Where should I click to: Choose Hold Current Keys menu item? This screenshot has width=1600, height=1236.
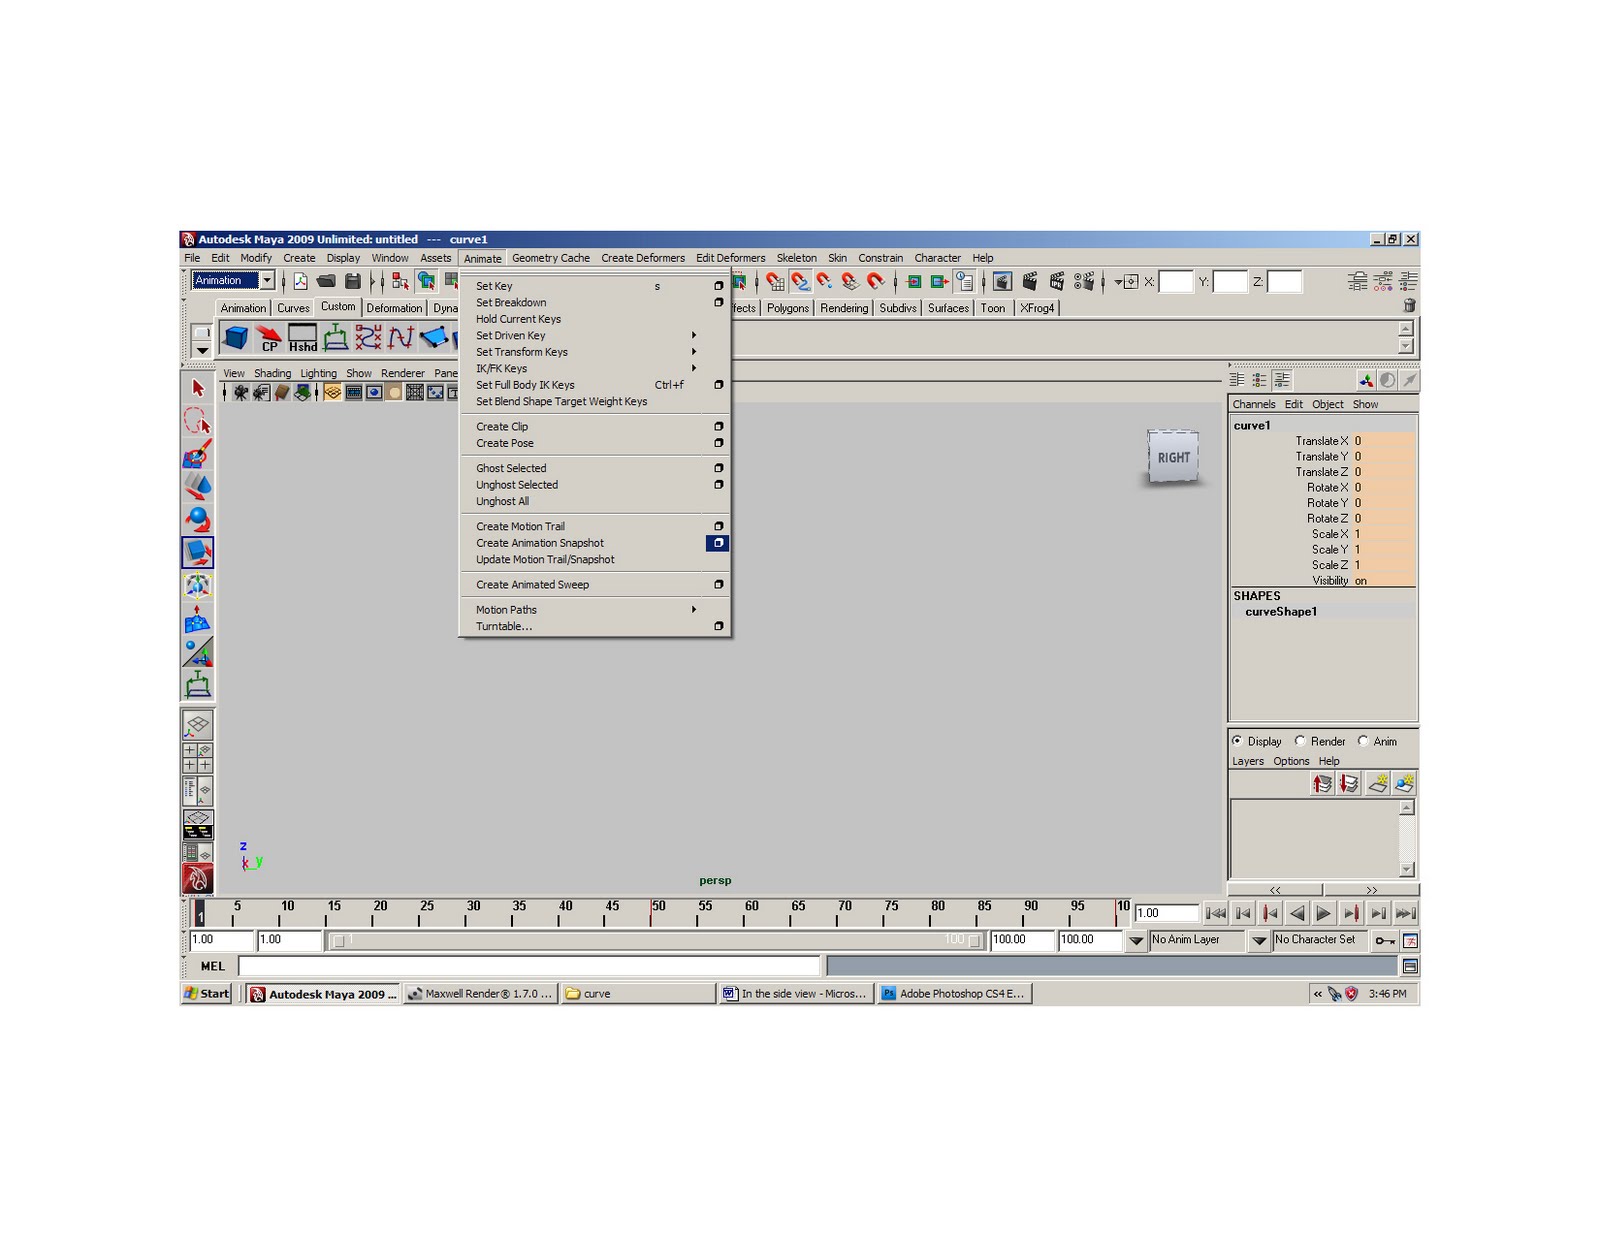pos(518,319)
